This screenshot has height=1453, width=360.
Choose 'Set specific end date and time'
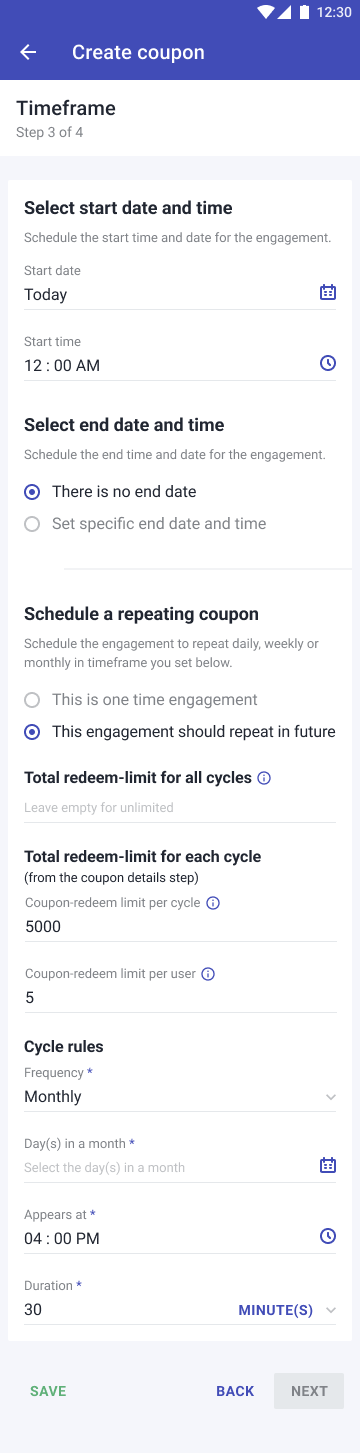click(x=145, y=524)
